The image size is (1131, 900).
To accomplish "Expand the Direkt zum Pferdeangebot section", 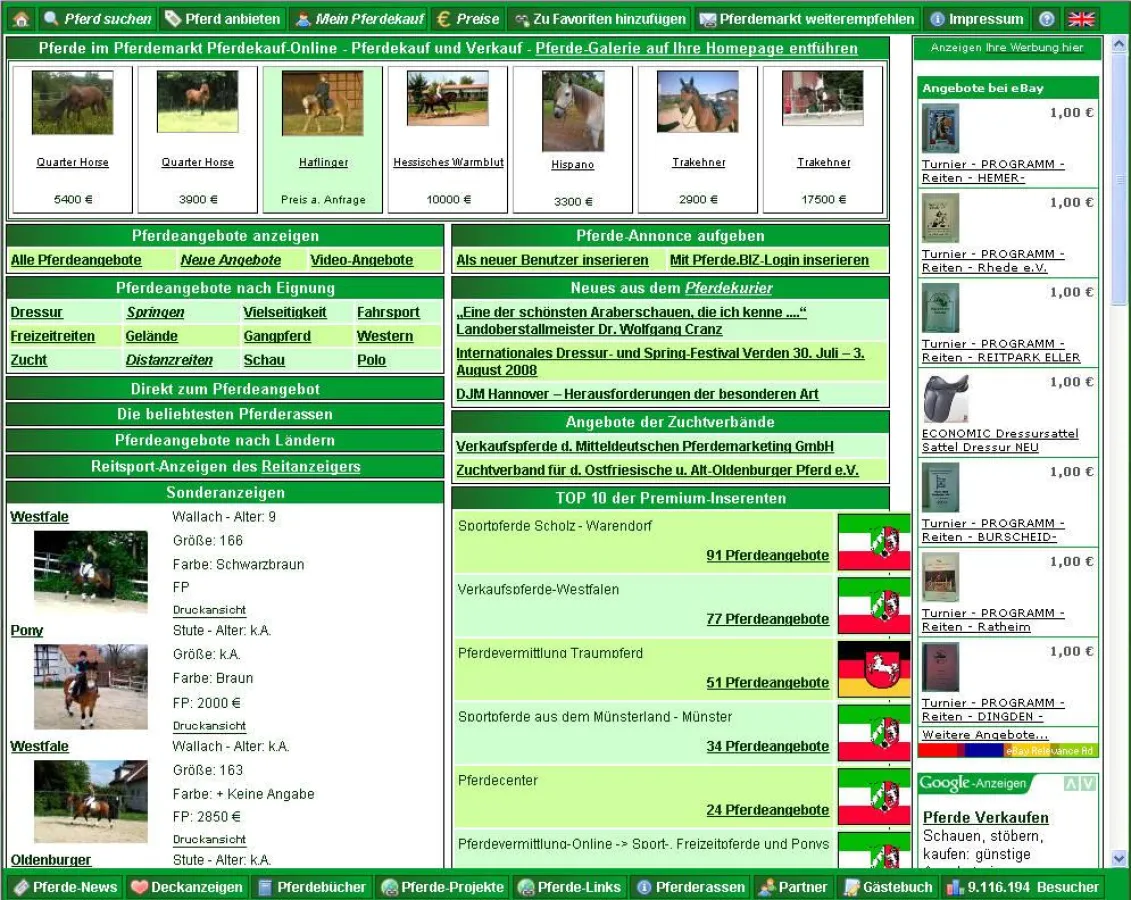I will [x=225, y=389].
